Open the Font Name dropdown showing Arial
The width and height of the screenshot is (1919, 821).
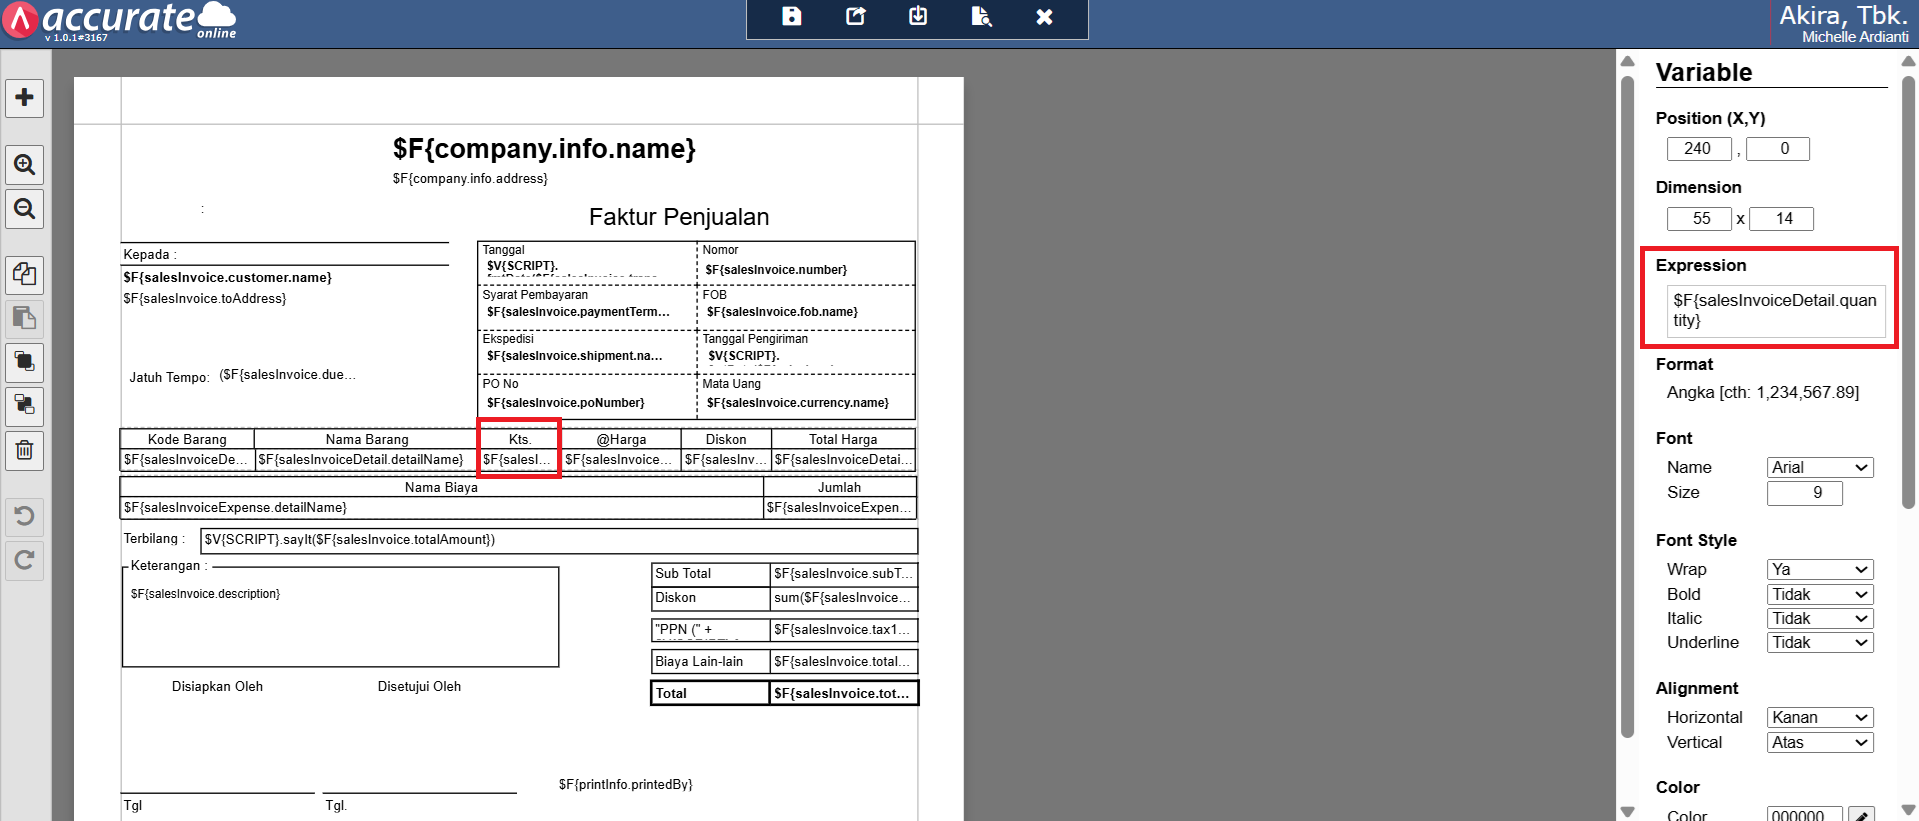1819,468
